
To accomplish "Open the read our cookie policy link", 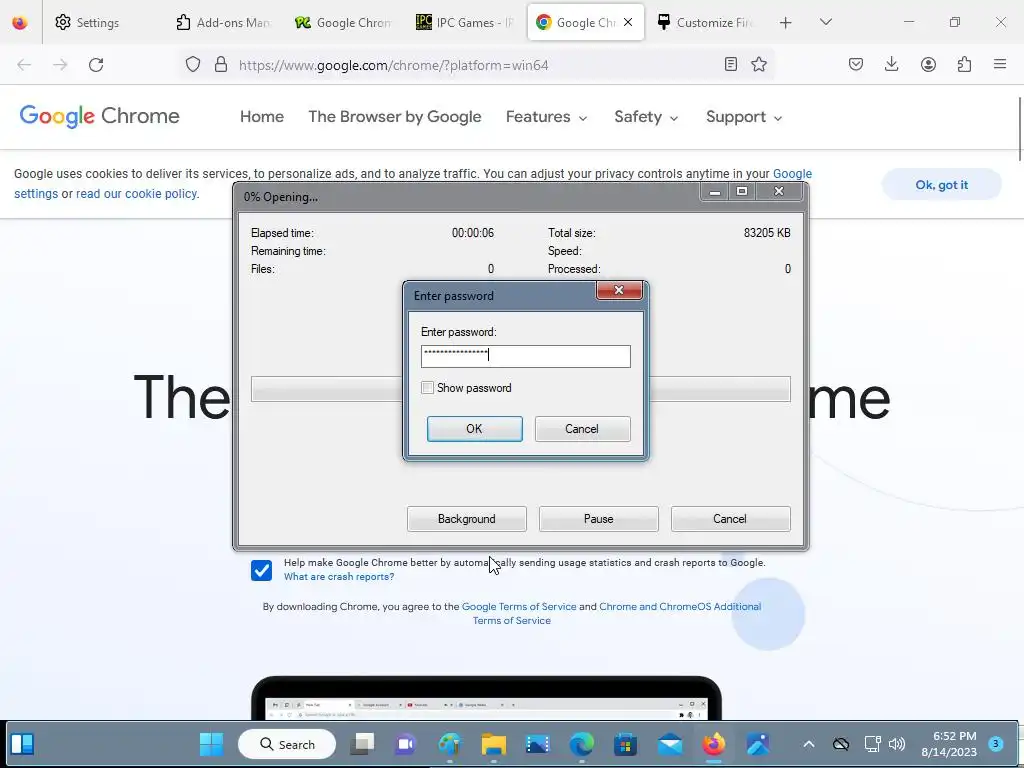I will point(136,194).
